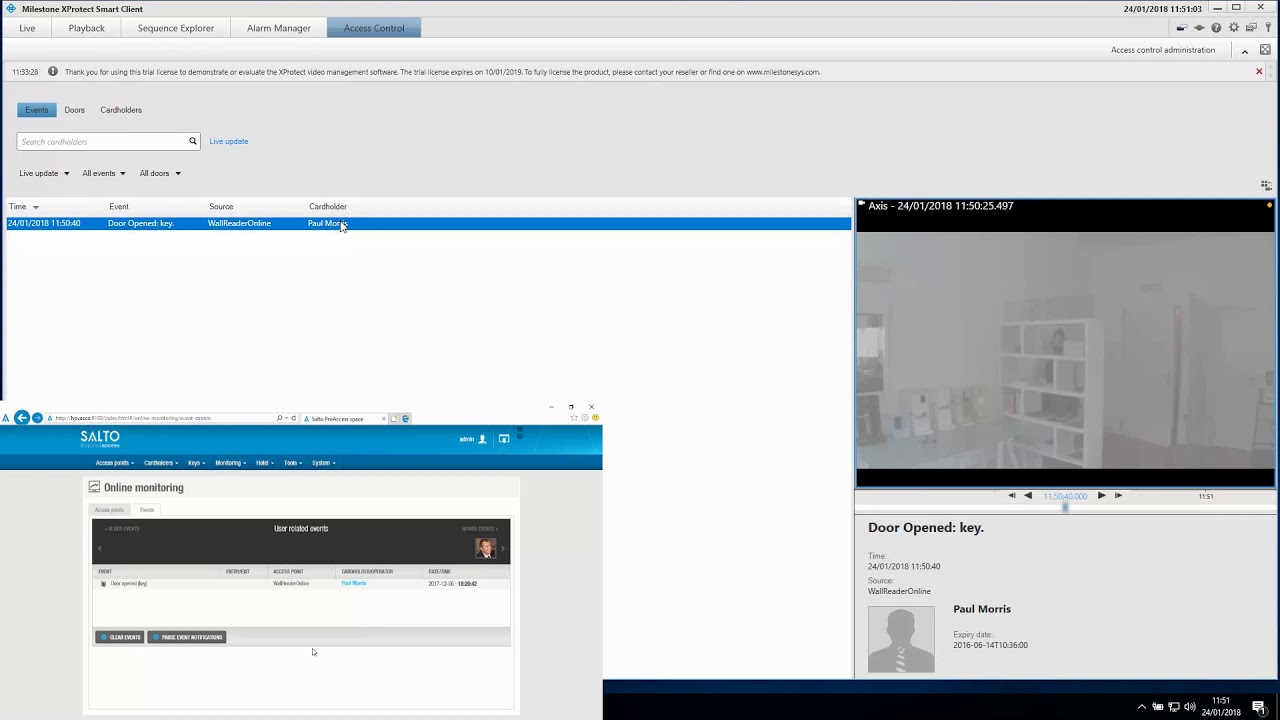Image resolution: width=1280 pixels, height=720 pixels.
Task: Go forward in the Salto browser window
Action: [x=37, y=418]
